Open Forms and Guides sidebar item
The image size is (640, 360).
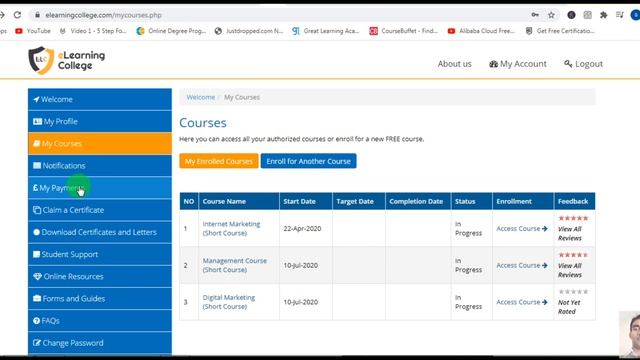[x=100, y=298]
